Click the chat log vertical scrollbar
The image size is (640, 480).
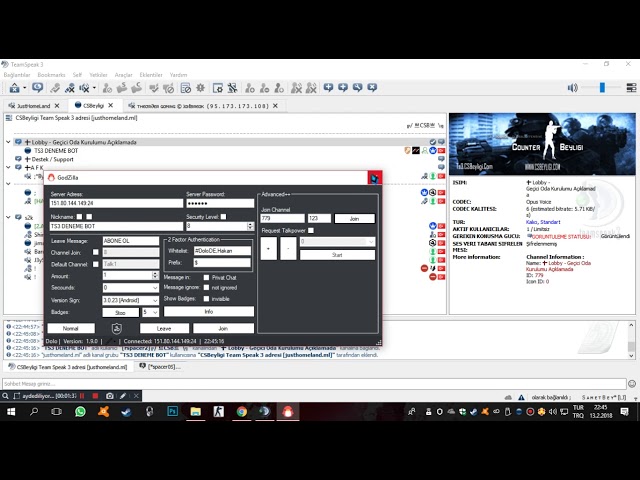coord(631,340)
